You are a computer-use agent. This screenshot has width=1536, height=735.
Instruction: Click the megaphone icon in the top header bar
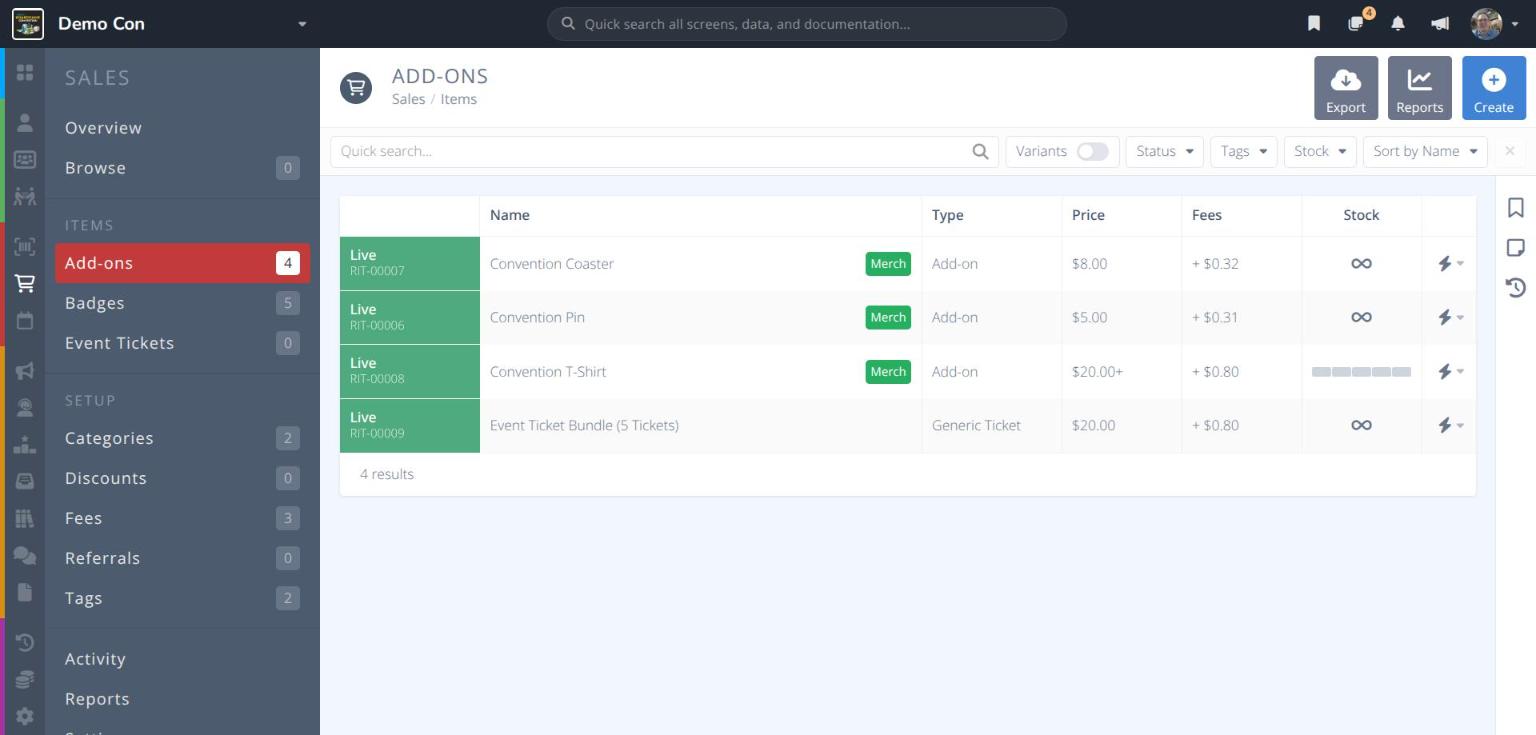[1440, 24]
